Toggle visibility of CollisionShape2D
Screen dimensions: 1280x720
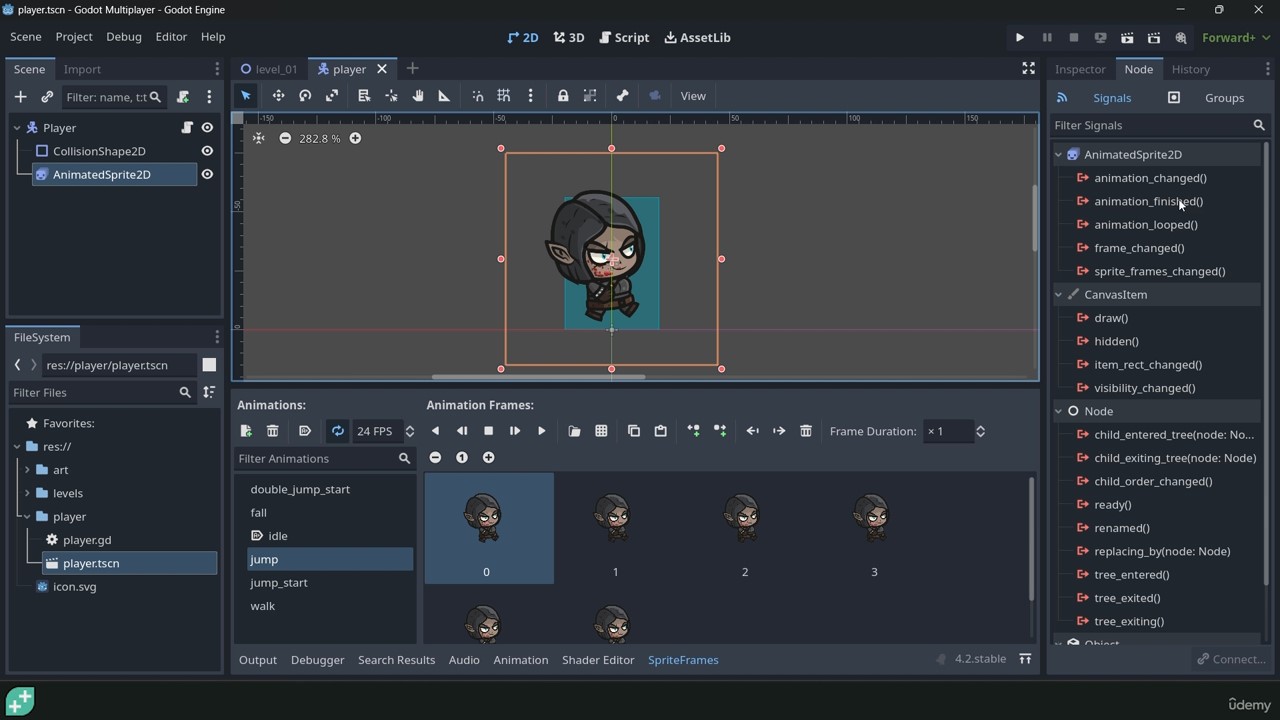pyautogui.click(x=207, y=151)
